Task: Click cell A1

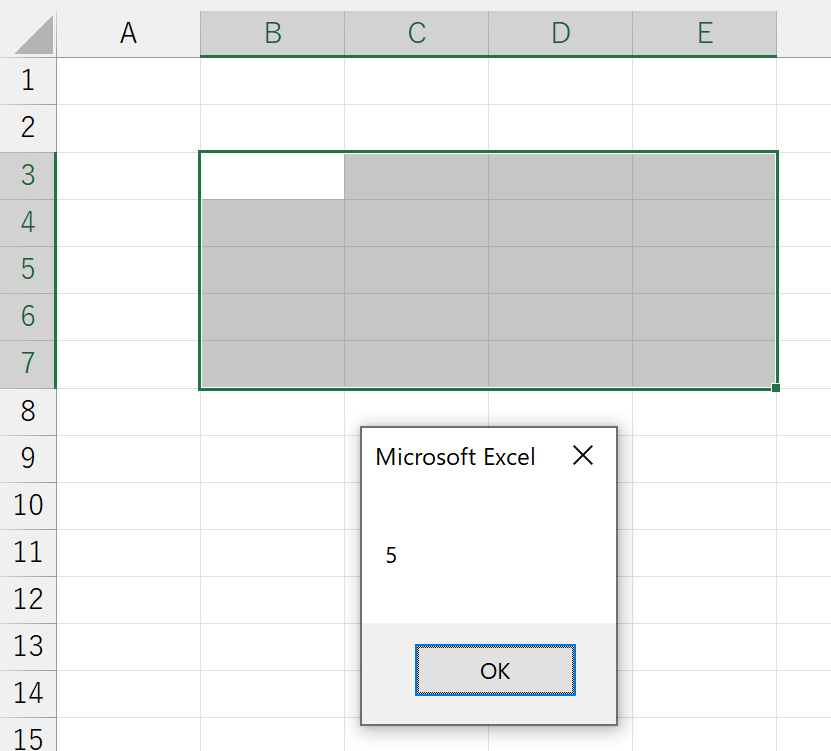Action: (128, 81)
